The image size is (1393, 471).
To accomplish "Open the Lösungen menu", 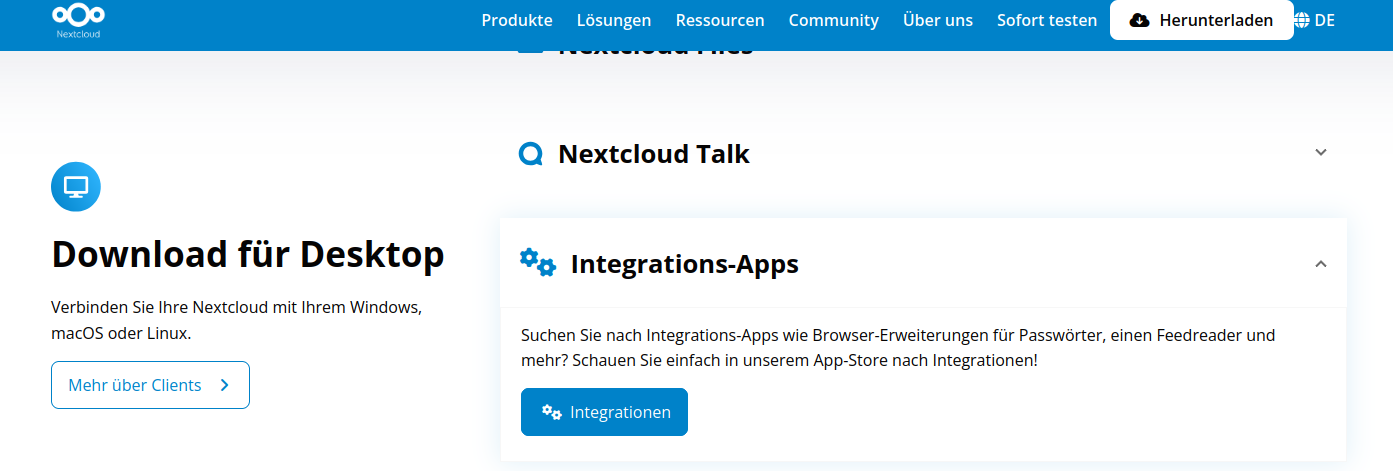I will [614, 20].
